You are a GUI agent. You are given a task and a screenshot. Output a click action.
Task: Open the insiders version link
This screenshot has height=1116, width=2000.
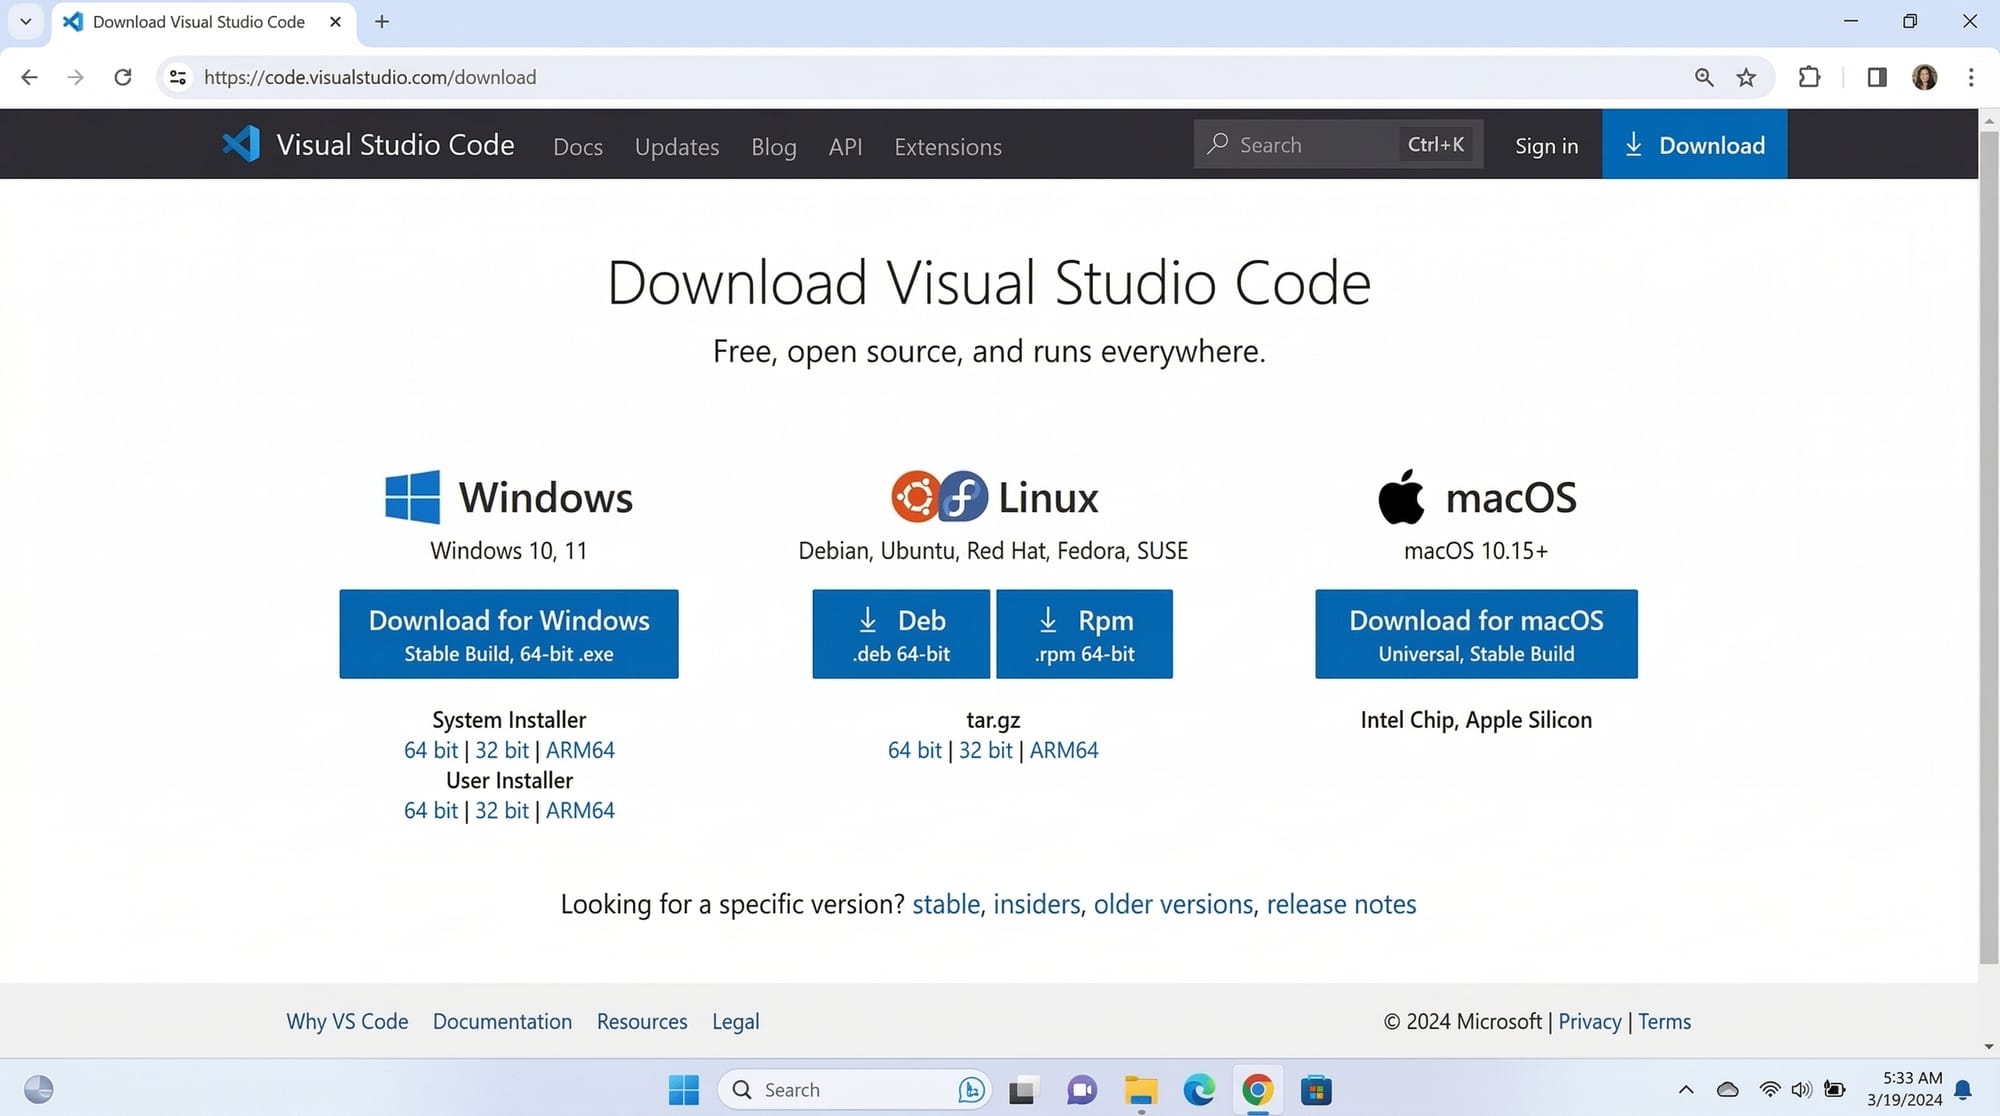[1036, 904]
